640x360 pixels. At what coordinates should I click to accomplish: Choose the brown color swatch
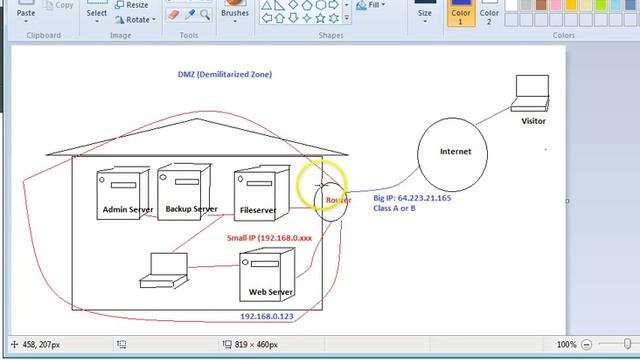coord(541,5)
